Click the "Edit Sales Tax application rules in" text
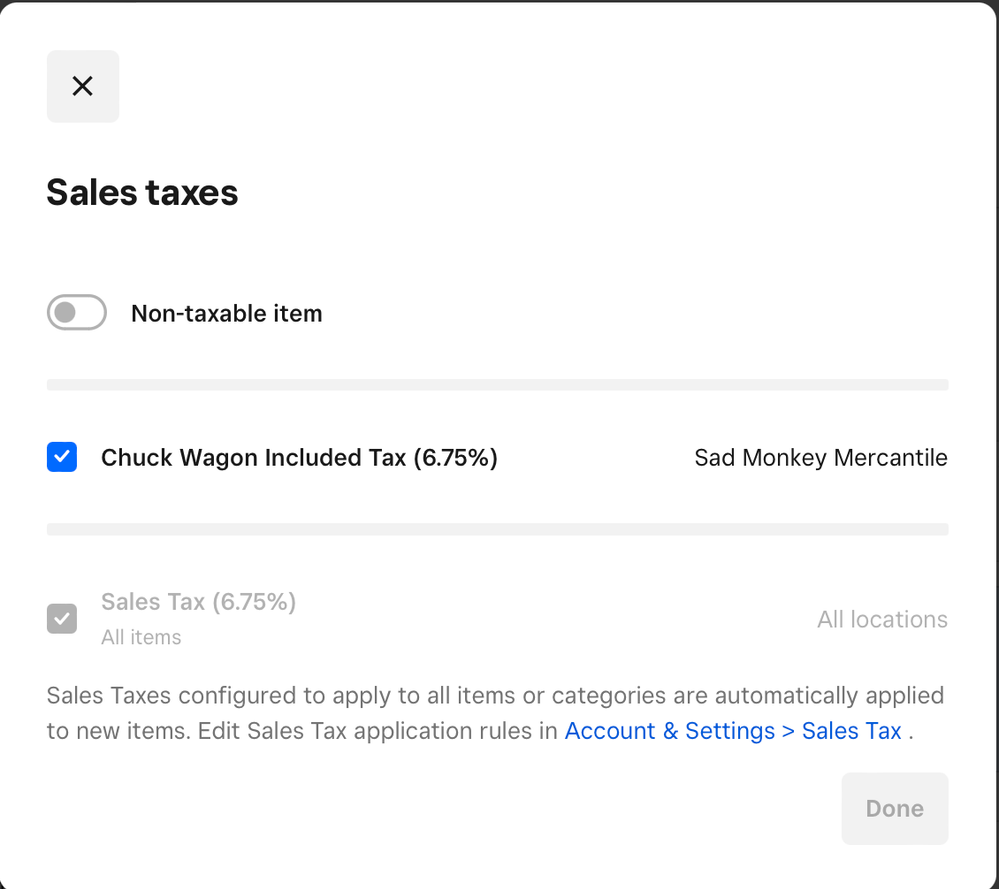Screen dimensions: 999x889 [x=378, y=731]
